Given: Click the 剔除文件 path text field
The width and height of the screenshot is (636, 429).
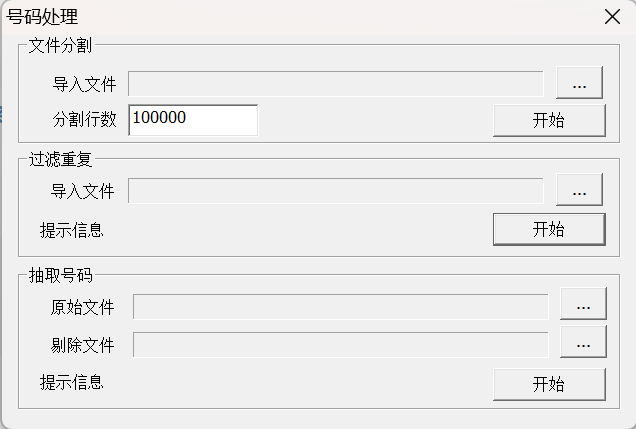Looking at the screenshot, I should click(x=340, y=345).
